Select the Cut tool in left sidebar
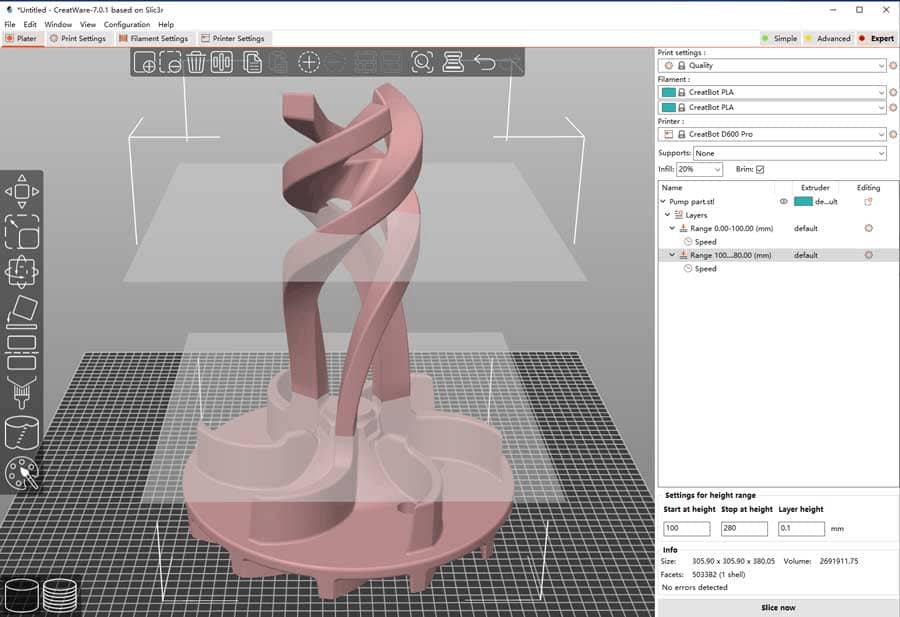Image resolution: width=900 pixels, height=617 pixels. [x=22, y=352]
